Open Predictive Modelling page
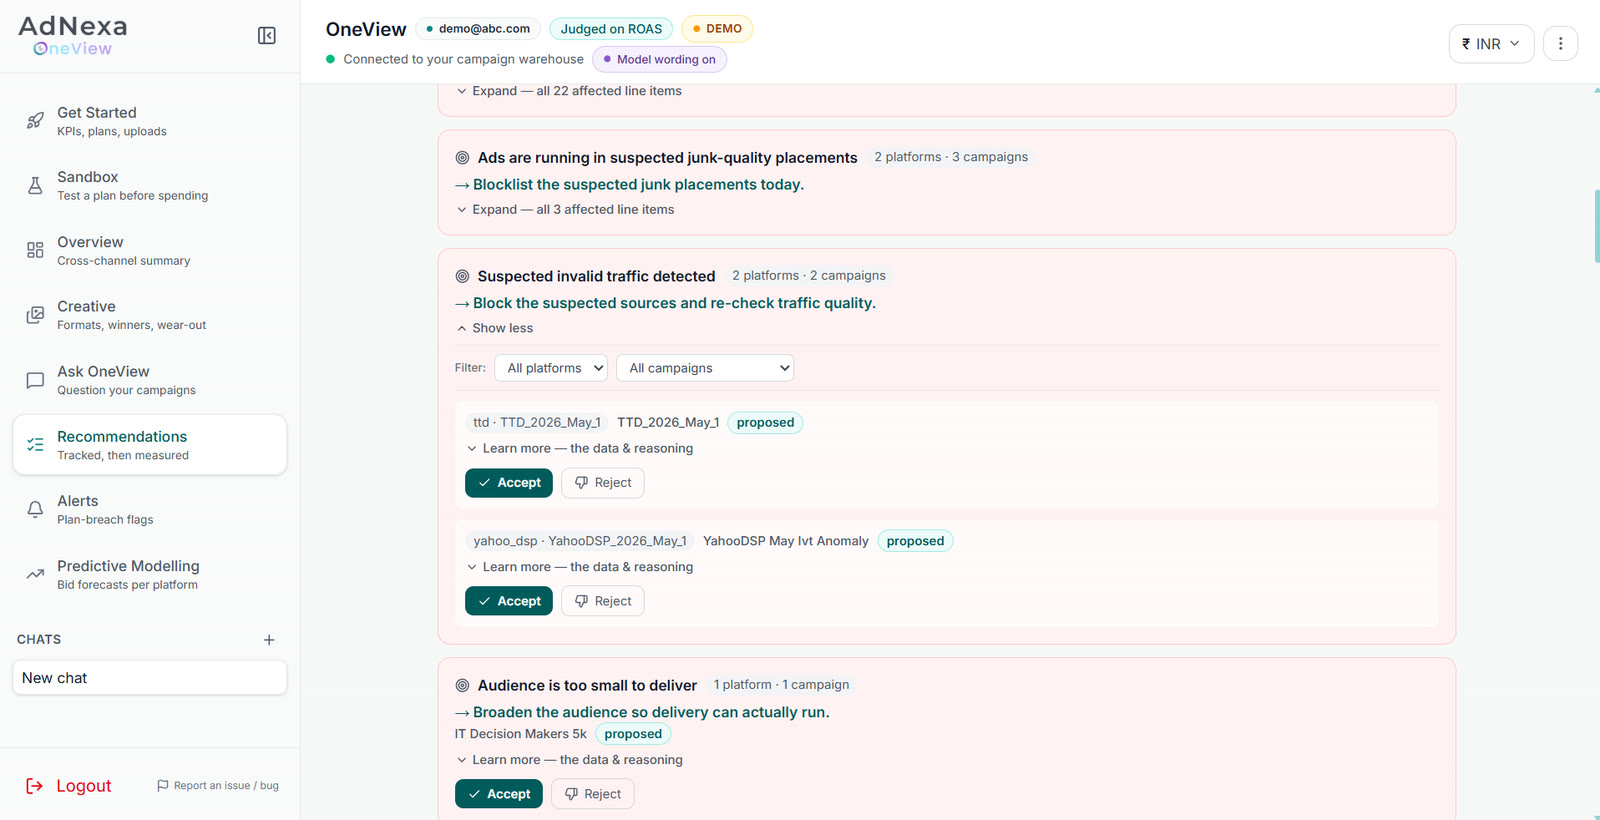1600x820 pixels. pos(150,574)
